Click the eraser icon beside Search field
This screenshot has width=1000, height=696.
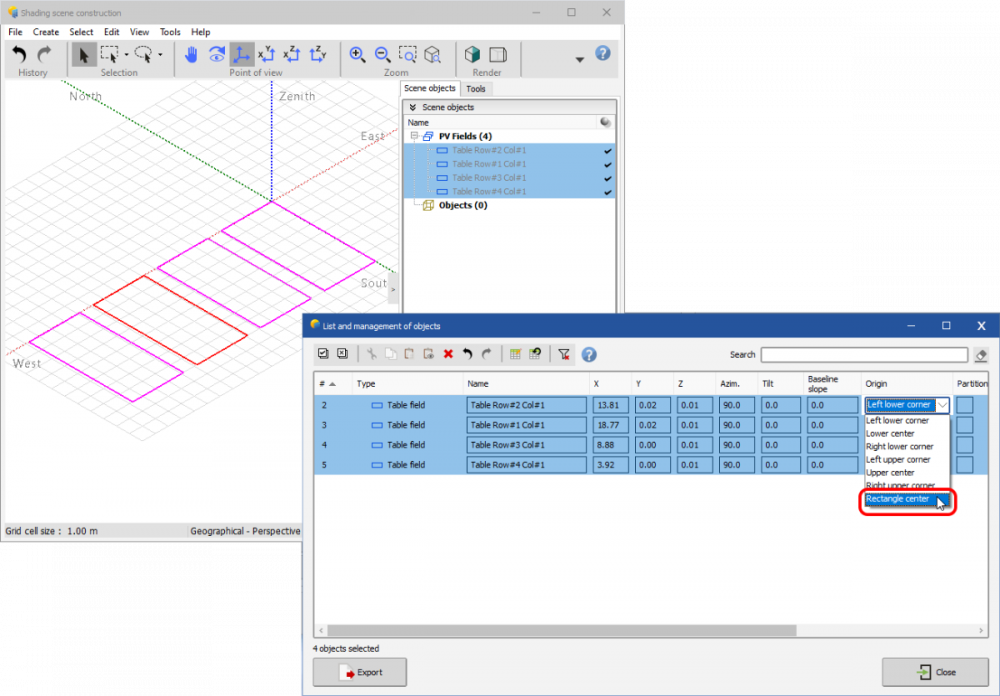tap(981, 355)
